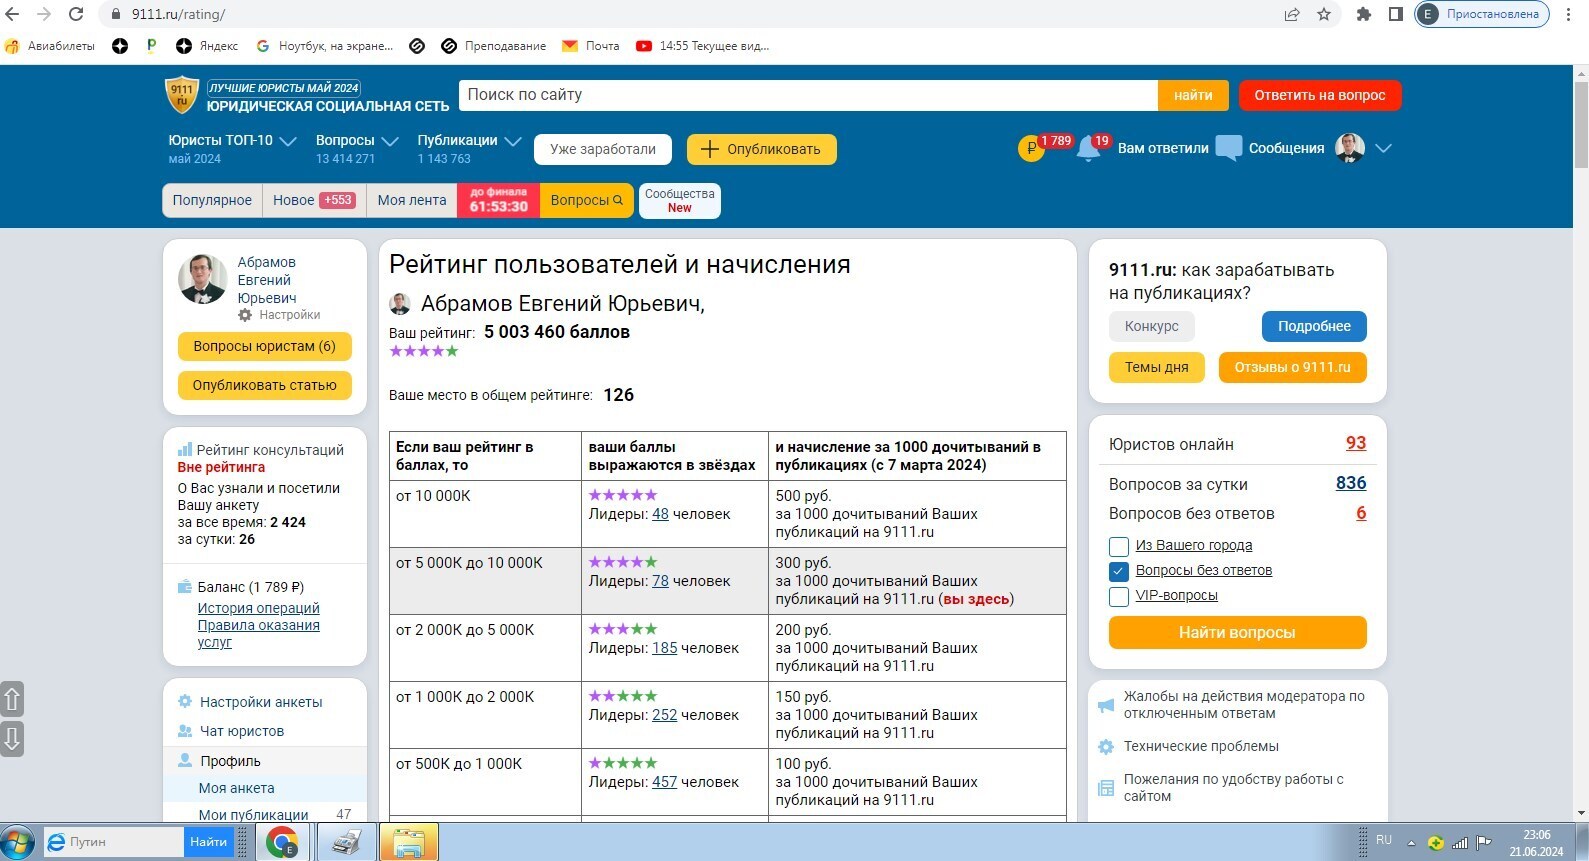1589x861 pixels.
Task: Open Chrome from the Windows taskbar
Action: (282, 842)
